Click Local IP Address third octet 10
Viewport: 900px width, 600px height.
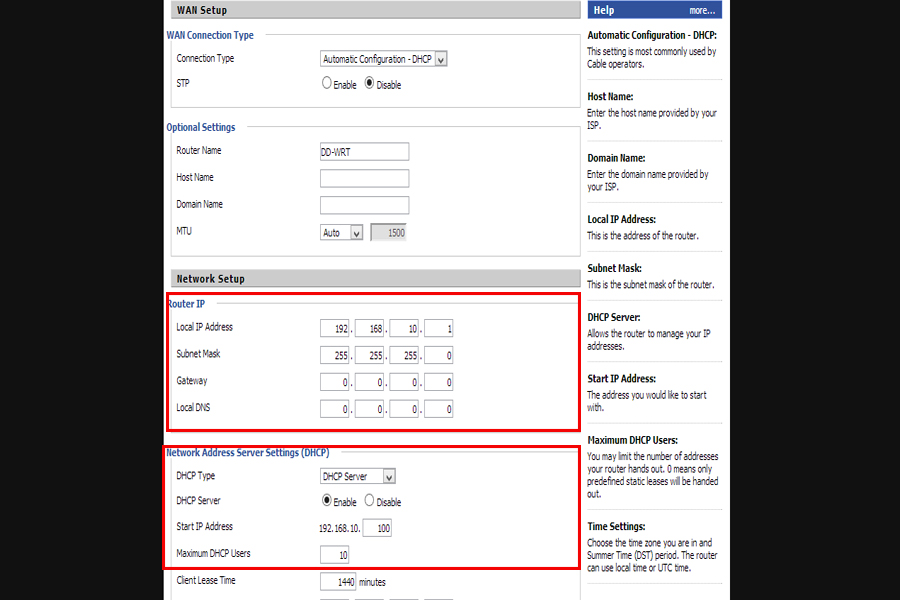[404, 328]
